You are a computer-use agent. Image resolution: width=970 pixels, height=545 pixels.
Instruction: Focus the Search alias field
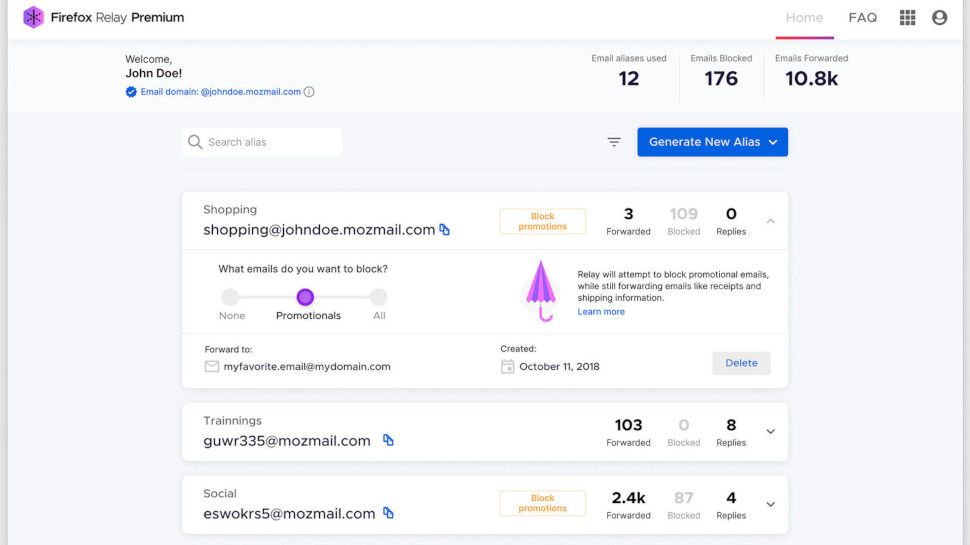[x=270, y=142]
